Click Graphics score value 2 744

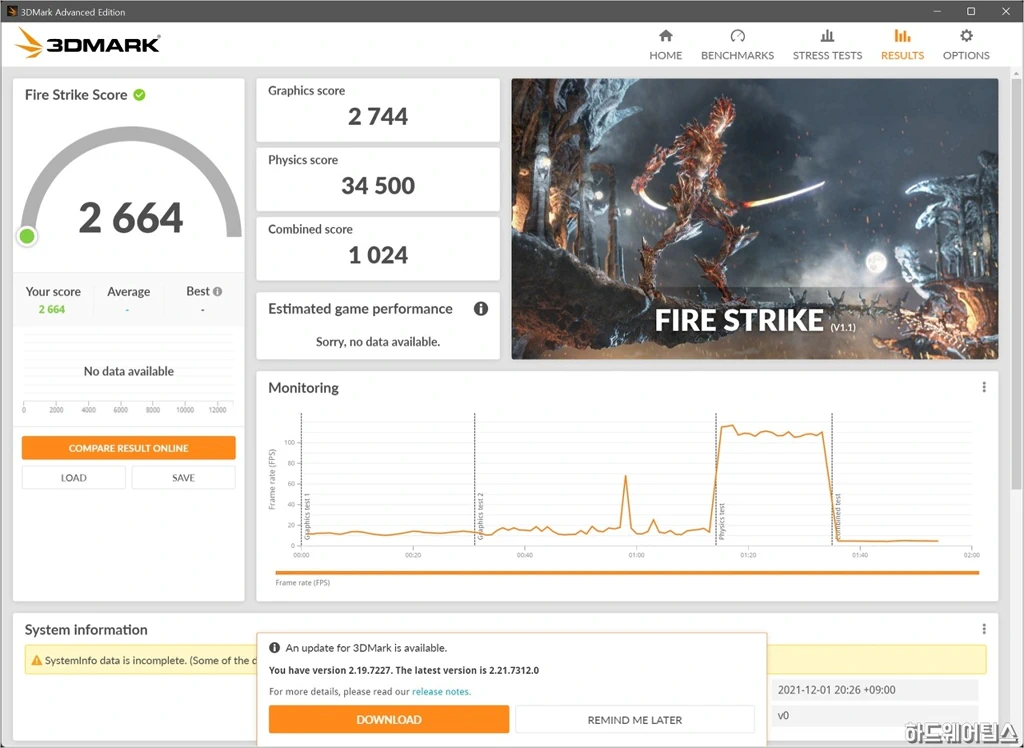click(377, 116)
